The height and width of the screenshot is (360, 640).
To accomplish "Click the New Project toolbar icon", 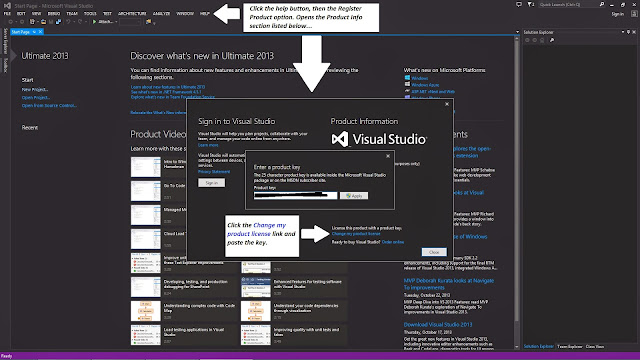I will coord(32,22).
